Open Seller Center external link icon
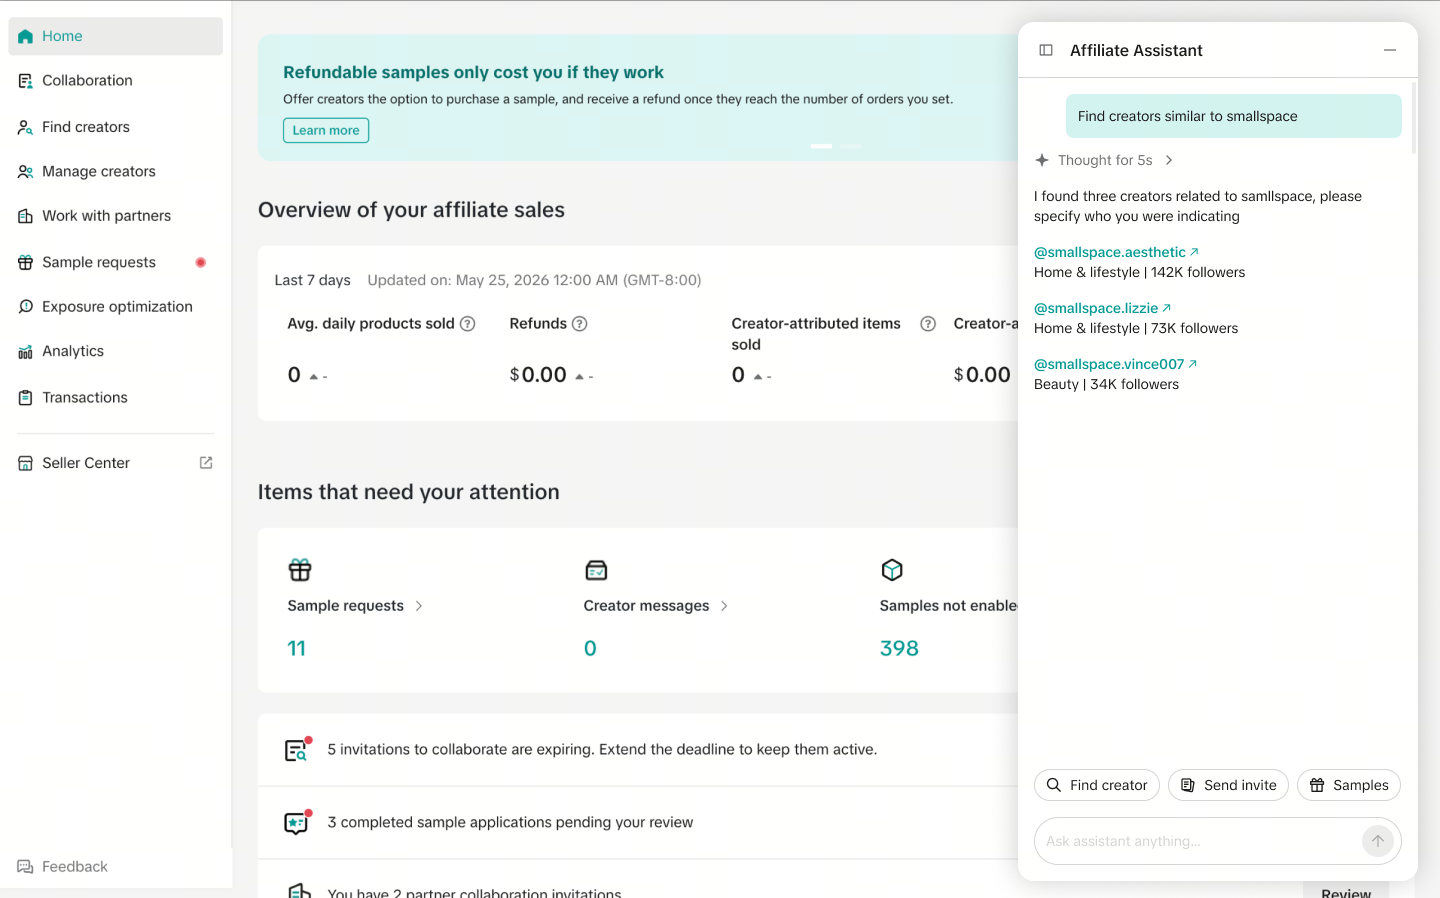This screenshot has height=898, width=1440. coord(206,463)
